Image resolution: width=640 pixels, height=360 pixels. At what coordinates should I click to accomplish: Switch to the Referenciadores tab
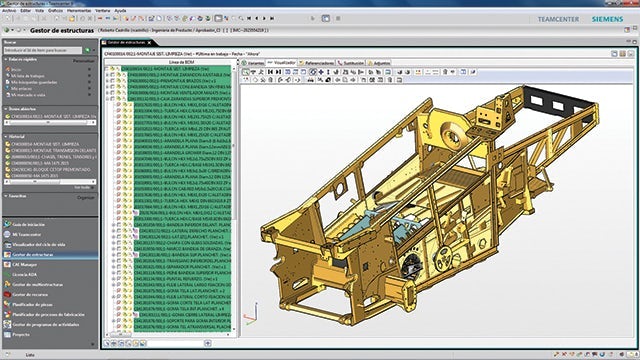point(316,63)
